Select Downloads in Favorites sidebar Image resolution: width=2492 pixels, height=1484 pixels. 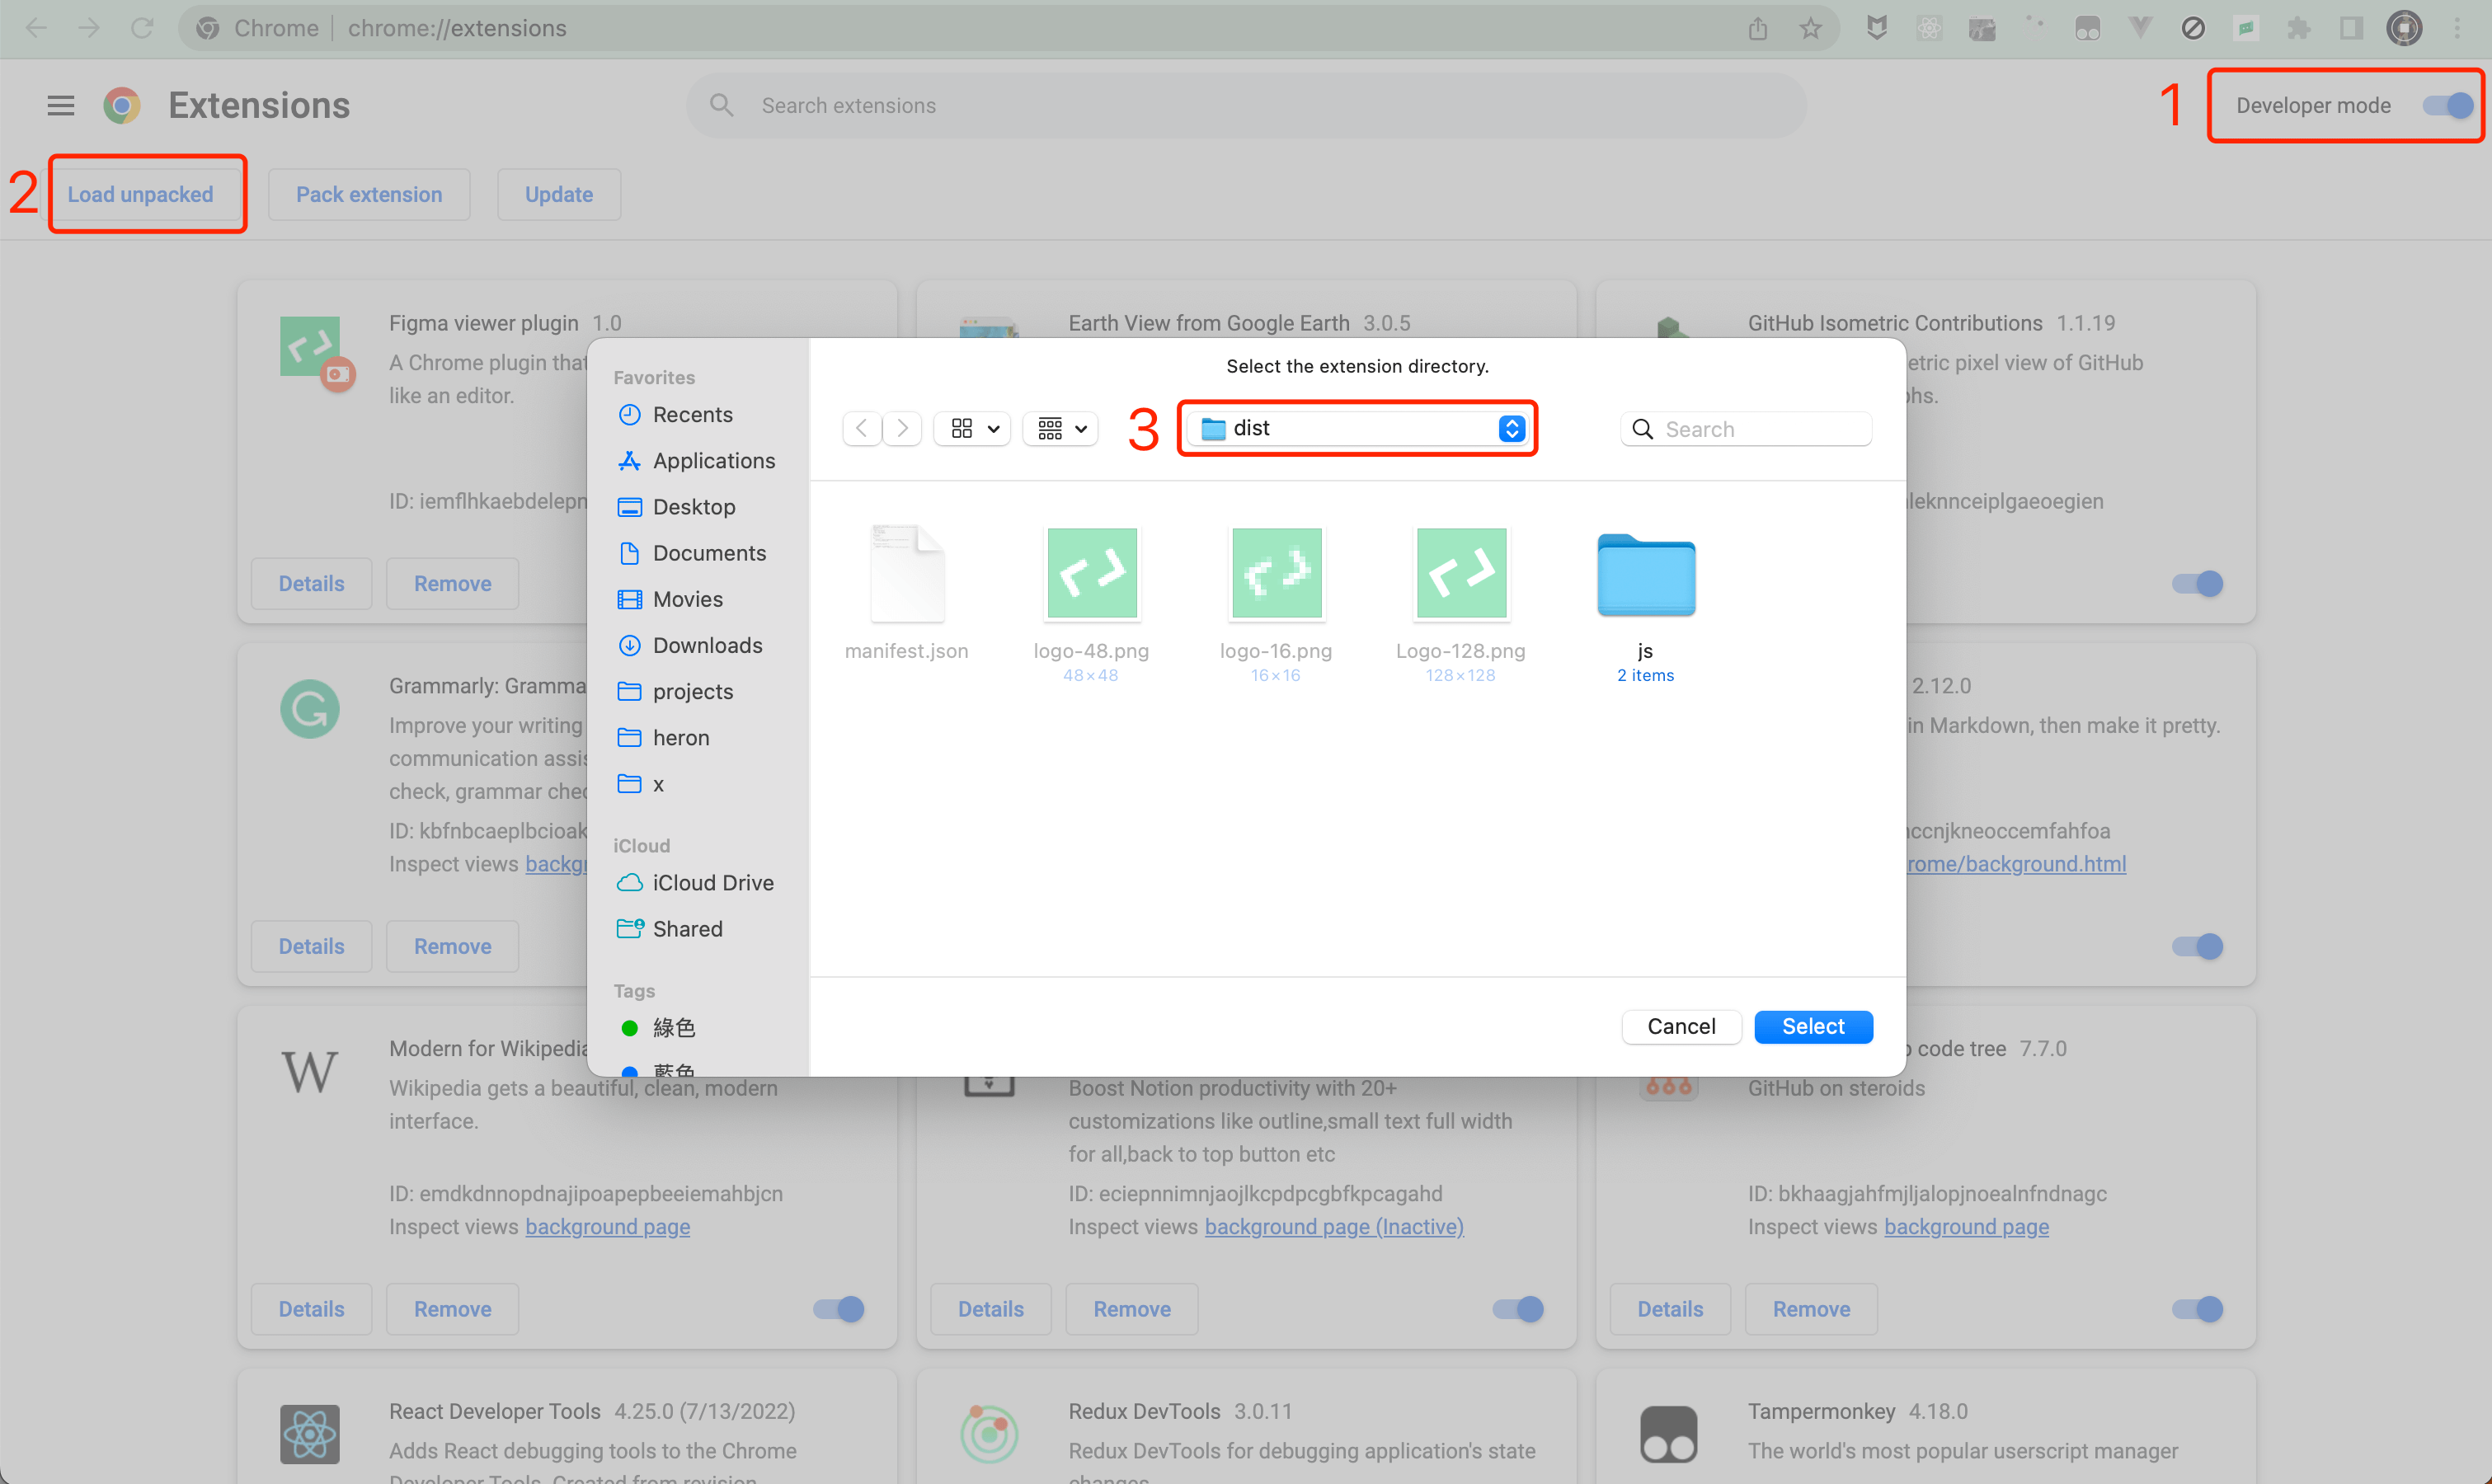tap(707, 645)
